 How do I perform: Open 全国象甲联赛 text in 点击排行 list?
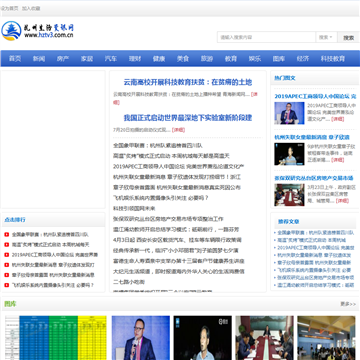coord(50,235)
